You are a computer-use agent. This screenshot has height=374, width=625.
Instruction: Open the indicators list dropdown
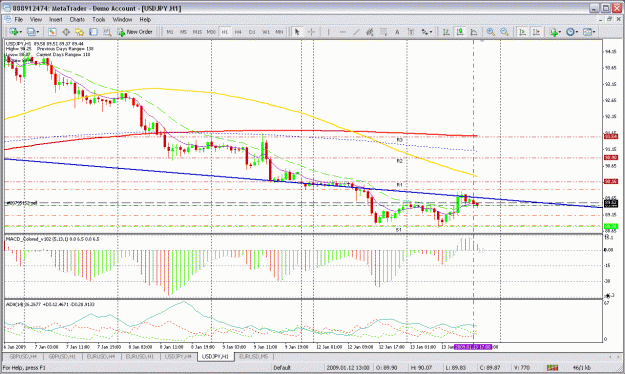click(555, 32)
